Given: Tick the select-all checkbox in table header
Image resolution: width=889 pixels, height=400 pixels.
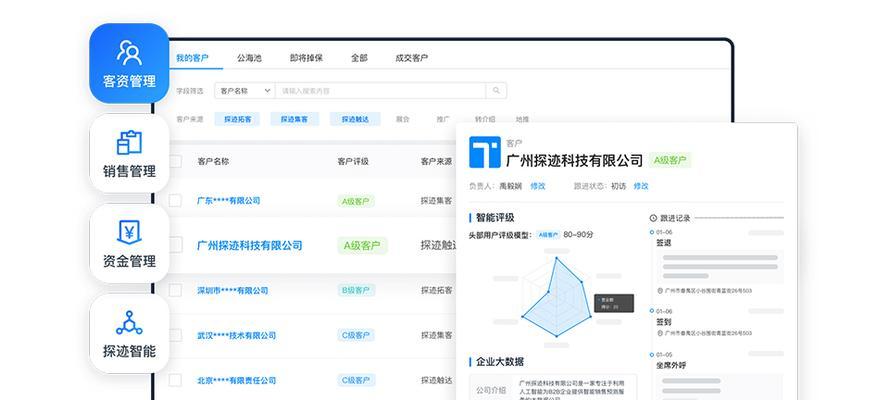Looking at the screenshot, I should coord(175,161).
